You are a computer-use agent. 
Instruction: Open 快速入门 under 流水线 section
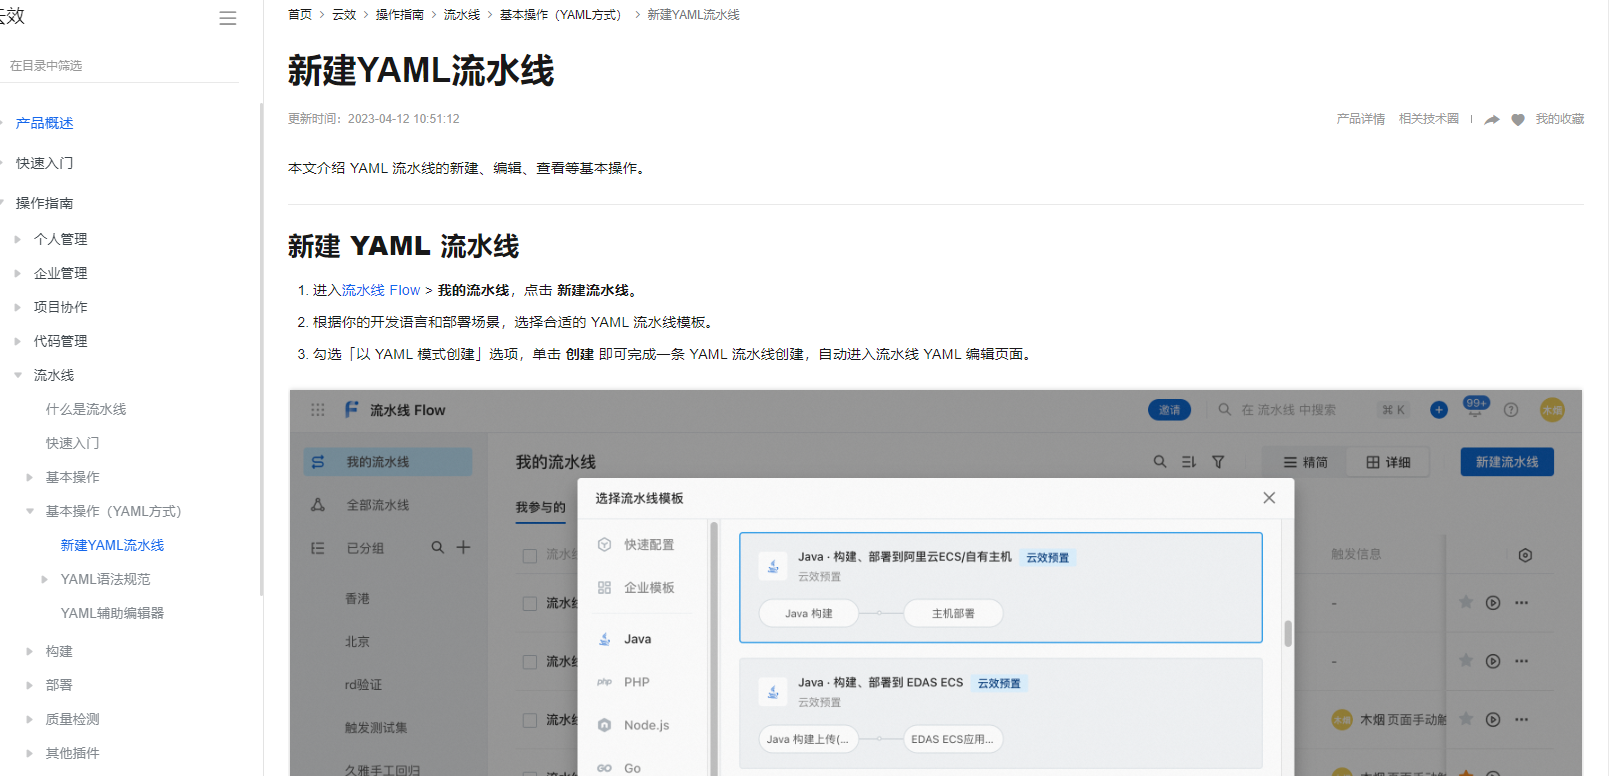72,443
